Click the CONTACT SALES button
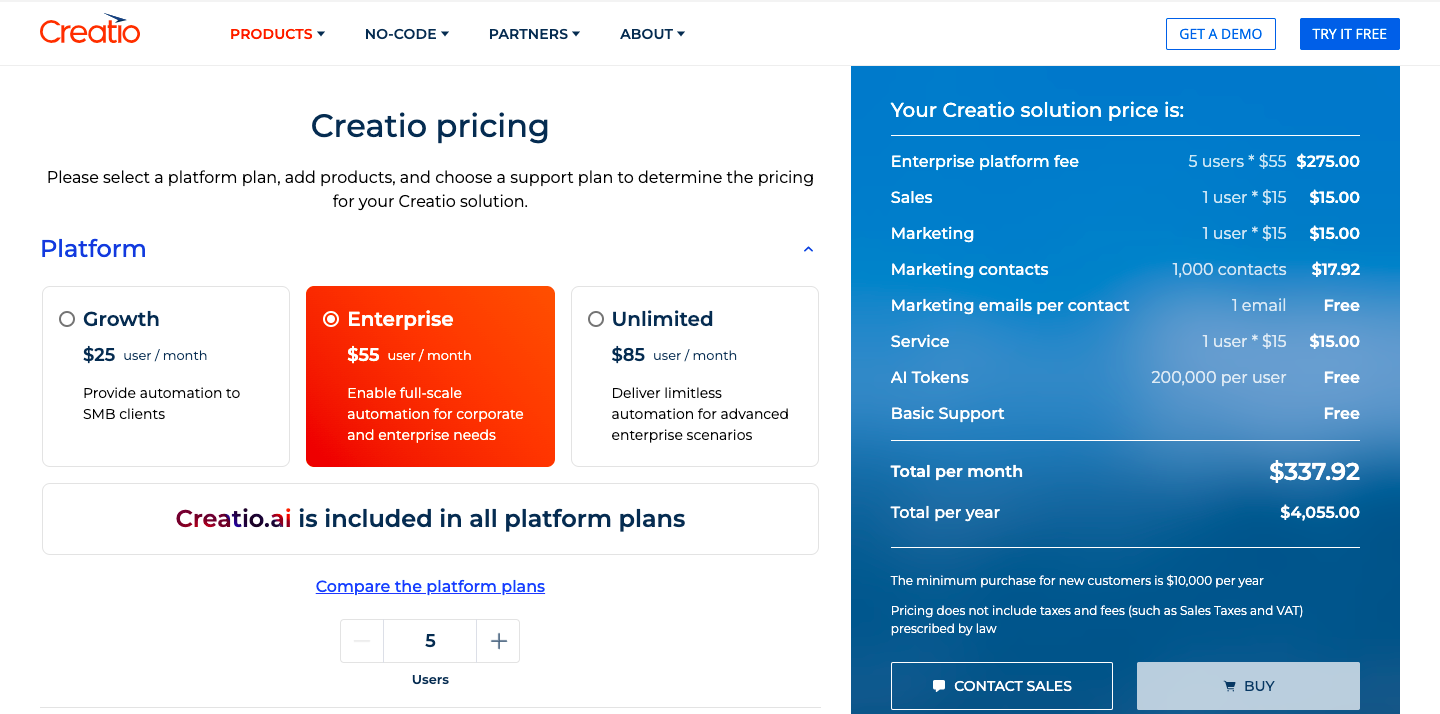The width and height of the screenshot is (1440, 714). pos(1001,686)
